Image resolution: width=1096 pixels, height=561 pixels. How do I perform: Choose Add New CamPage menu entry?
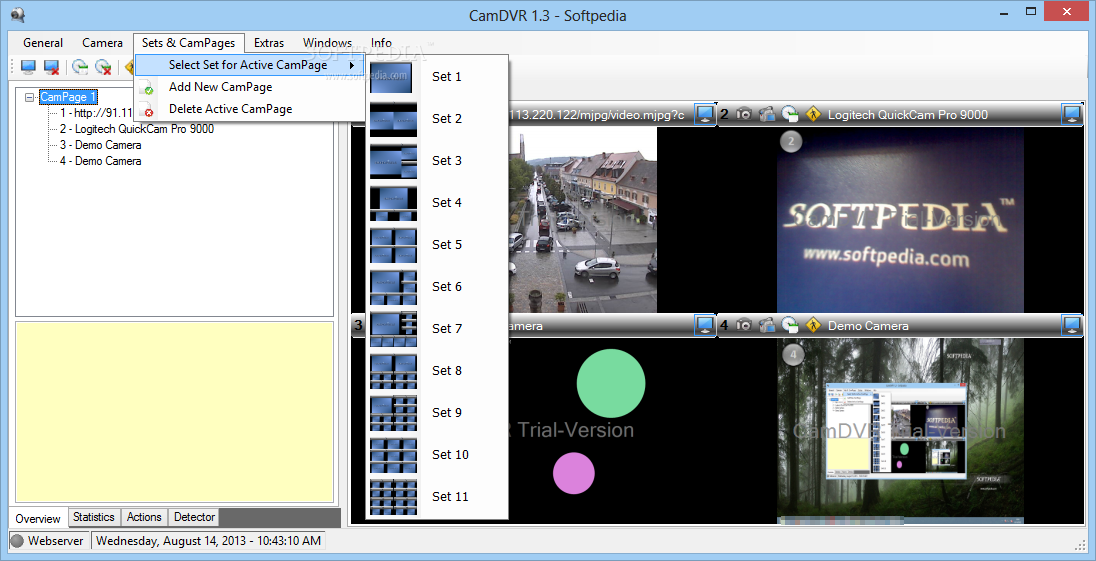point(249,87)
